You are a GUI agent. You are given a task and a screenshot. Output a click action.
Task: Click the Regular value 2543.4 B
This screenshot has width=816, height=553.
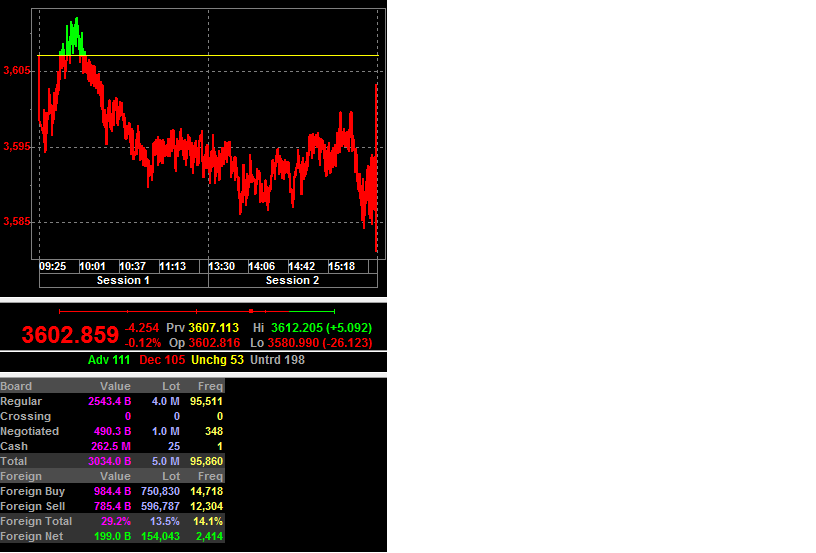(109, 401)
